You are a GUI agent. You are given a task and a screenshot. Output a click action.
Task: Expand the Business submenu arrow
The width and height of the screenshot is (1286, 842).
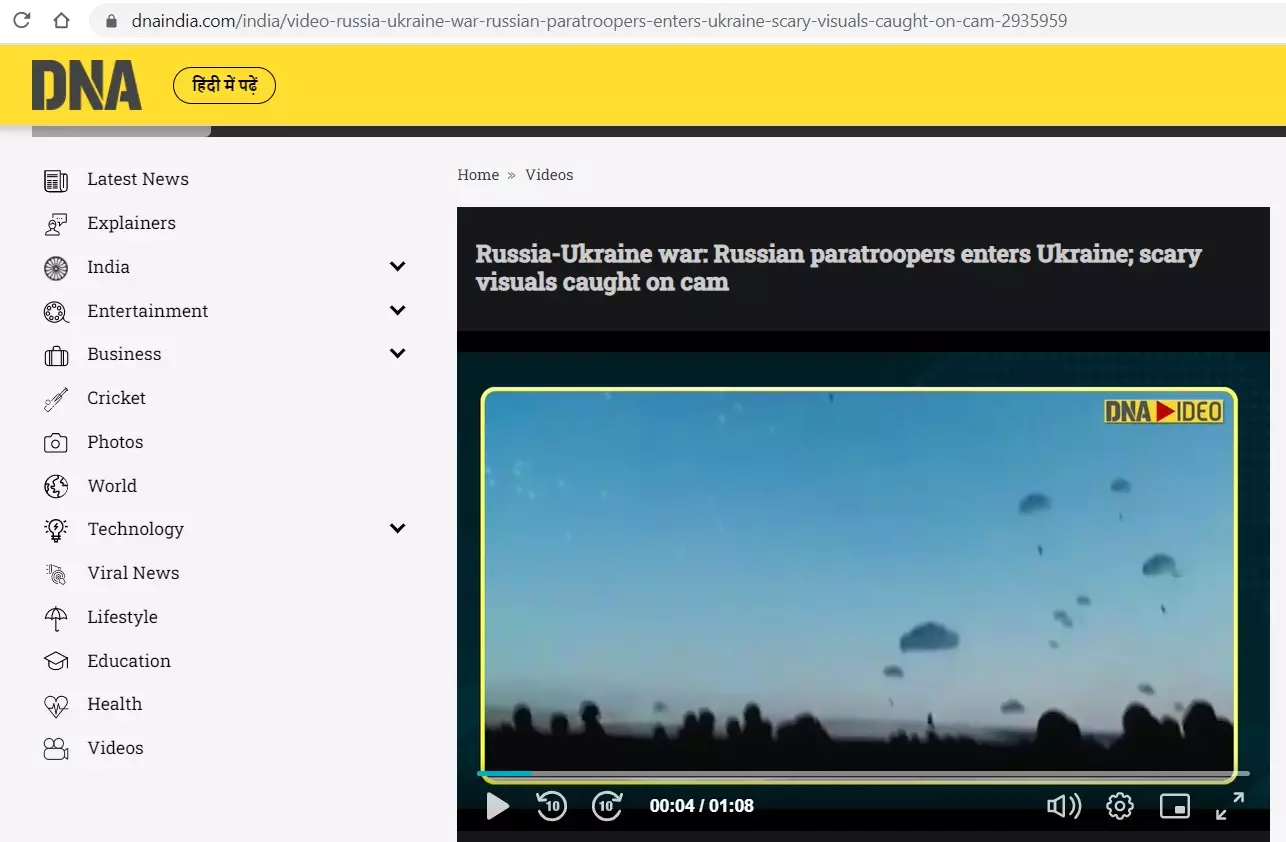397,354
